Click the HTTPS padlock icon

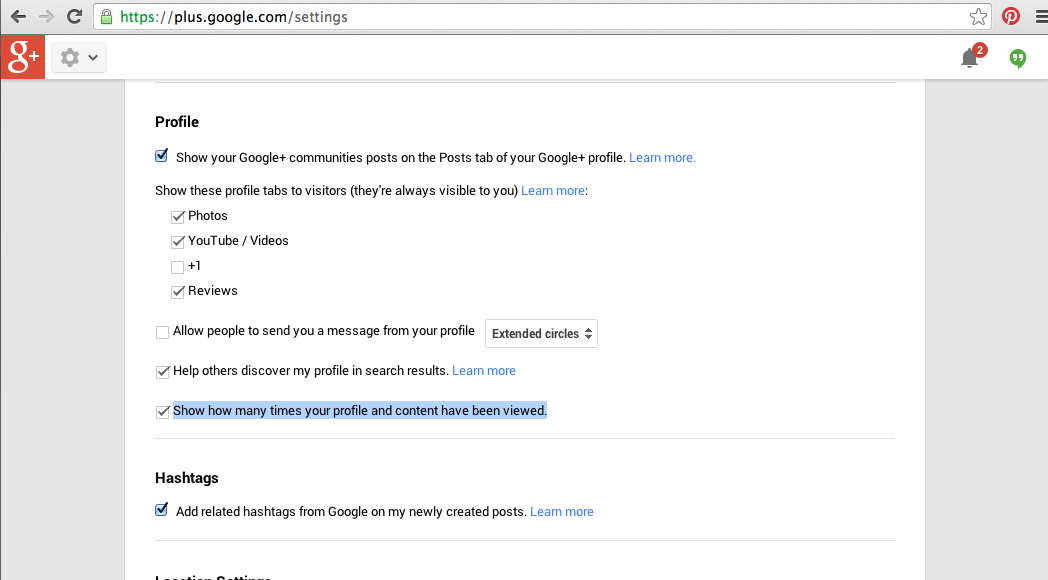[x=106, y=16]
